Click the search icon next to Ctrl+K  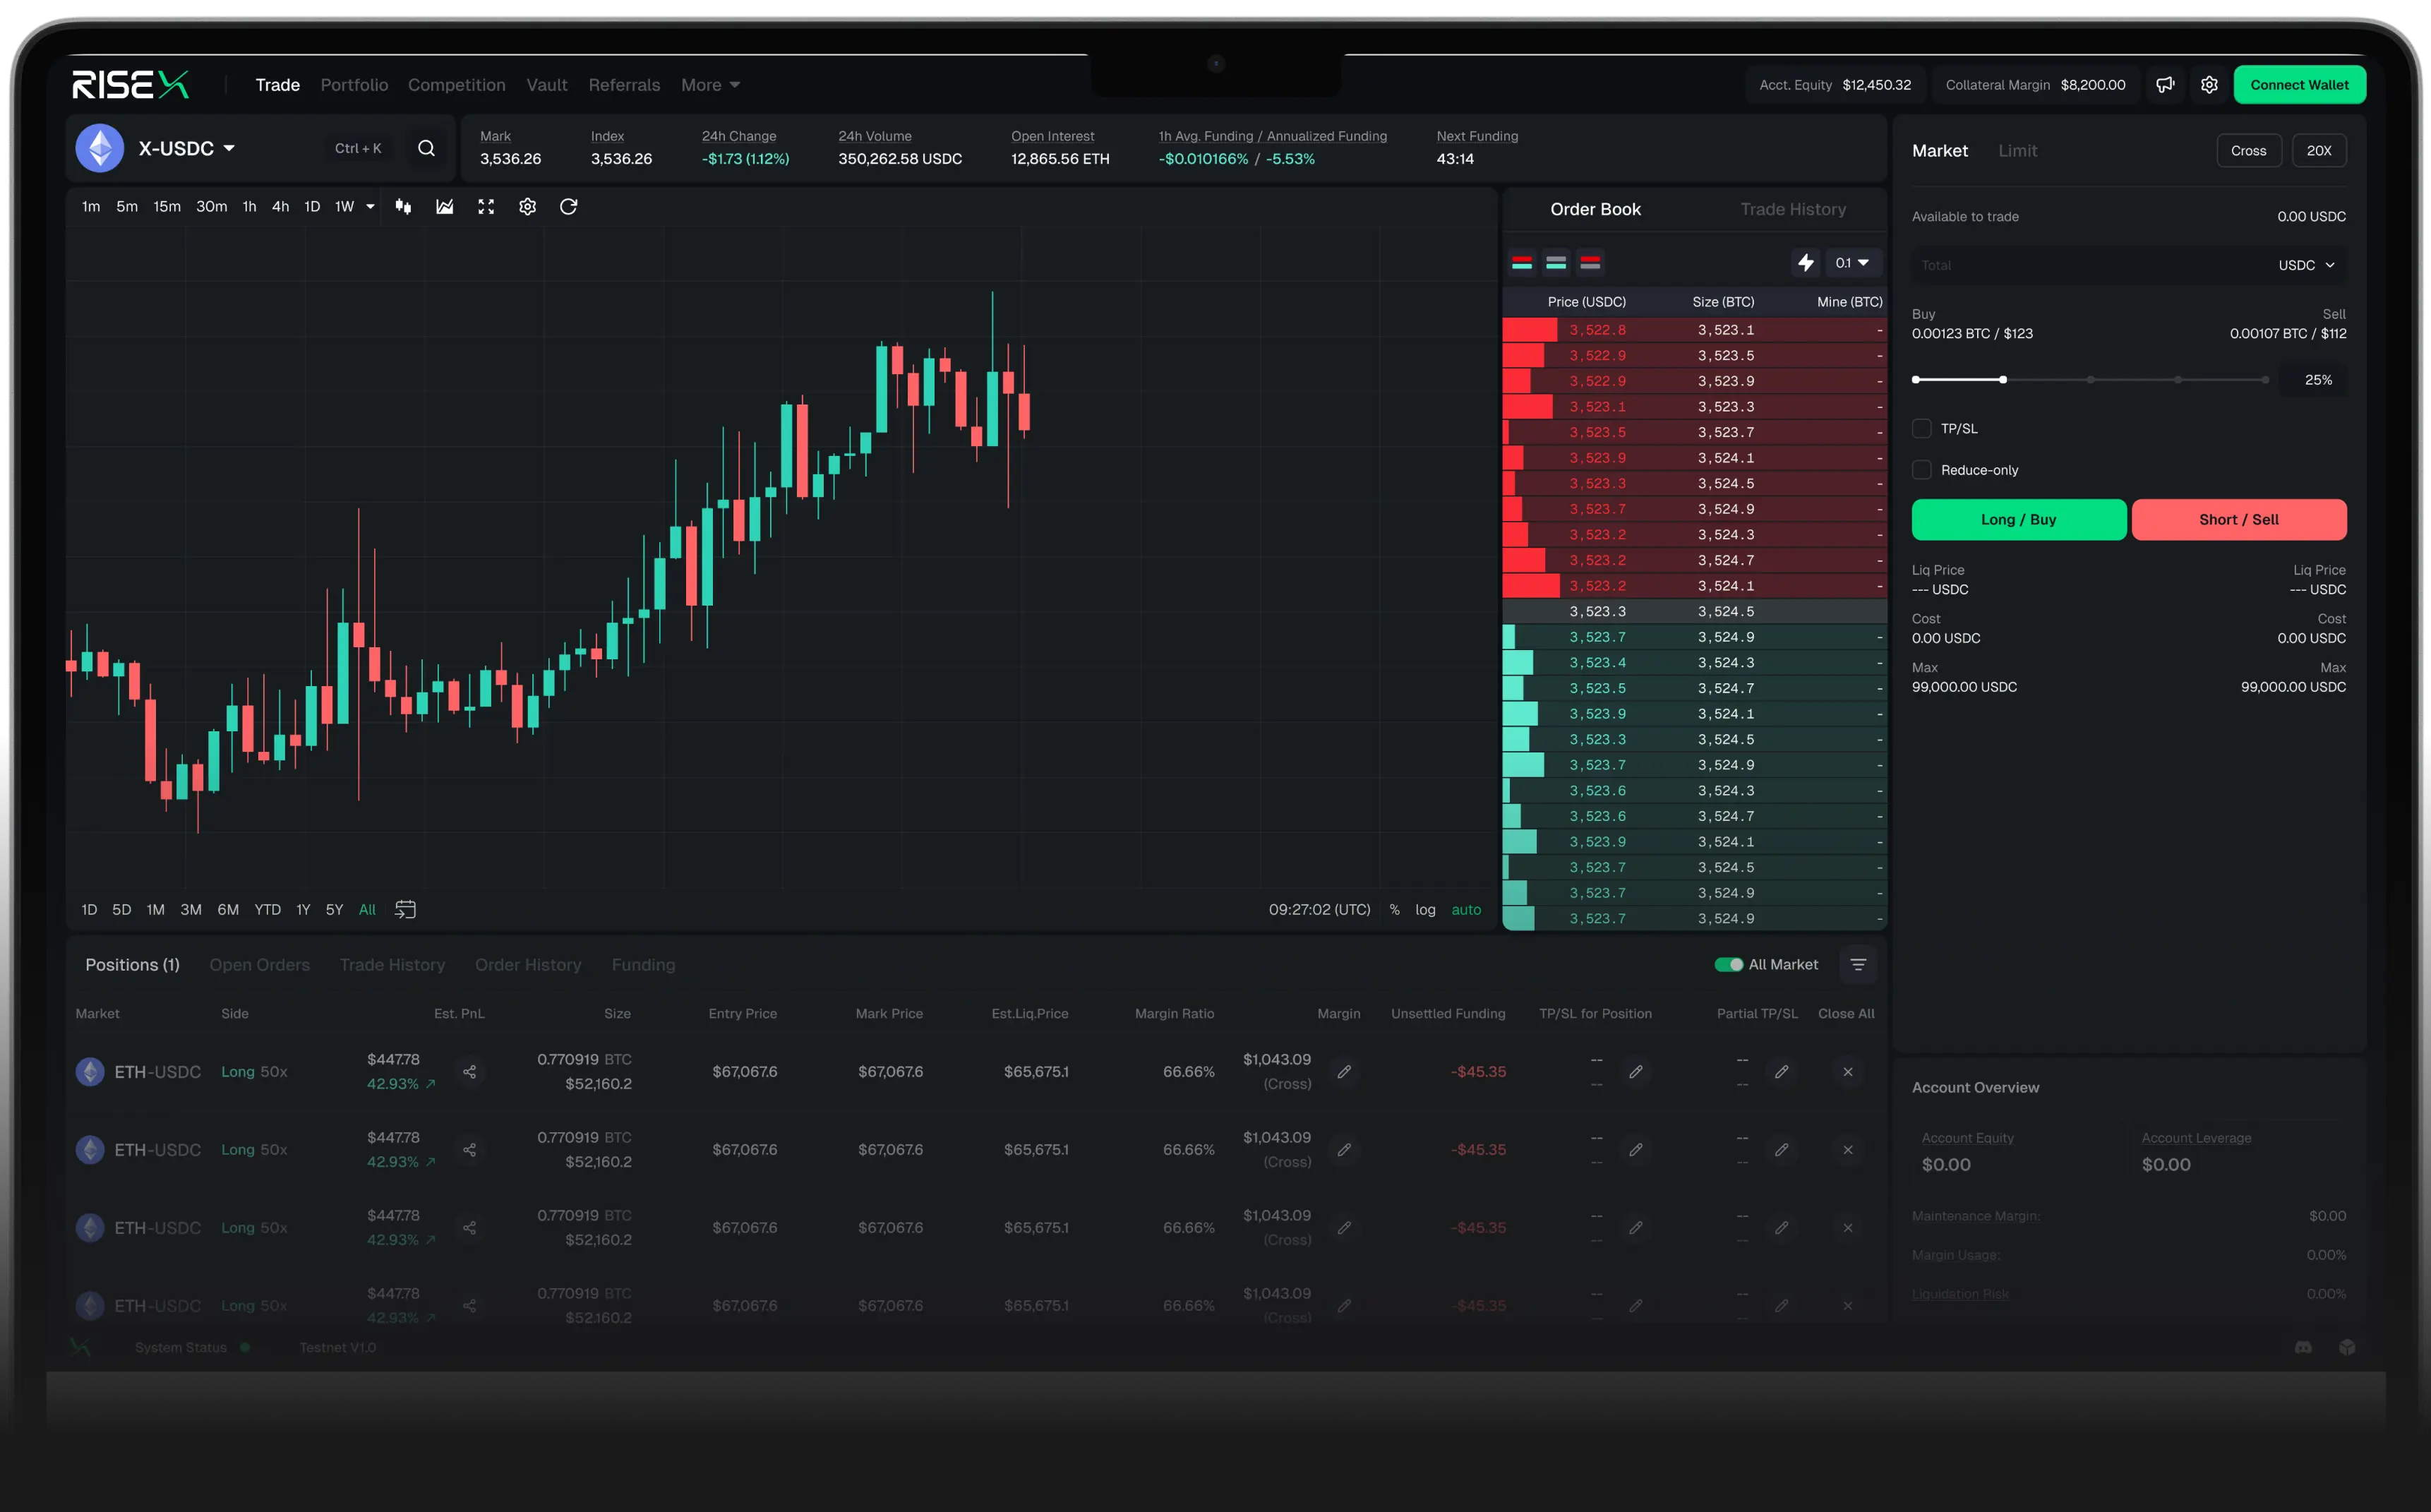(x=426, y=148)
